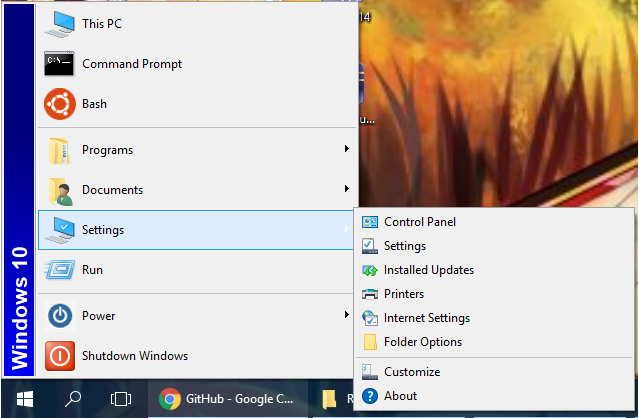Click the Documents user folder icon

(x=60, y=191)
